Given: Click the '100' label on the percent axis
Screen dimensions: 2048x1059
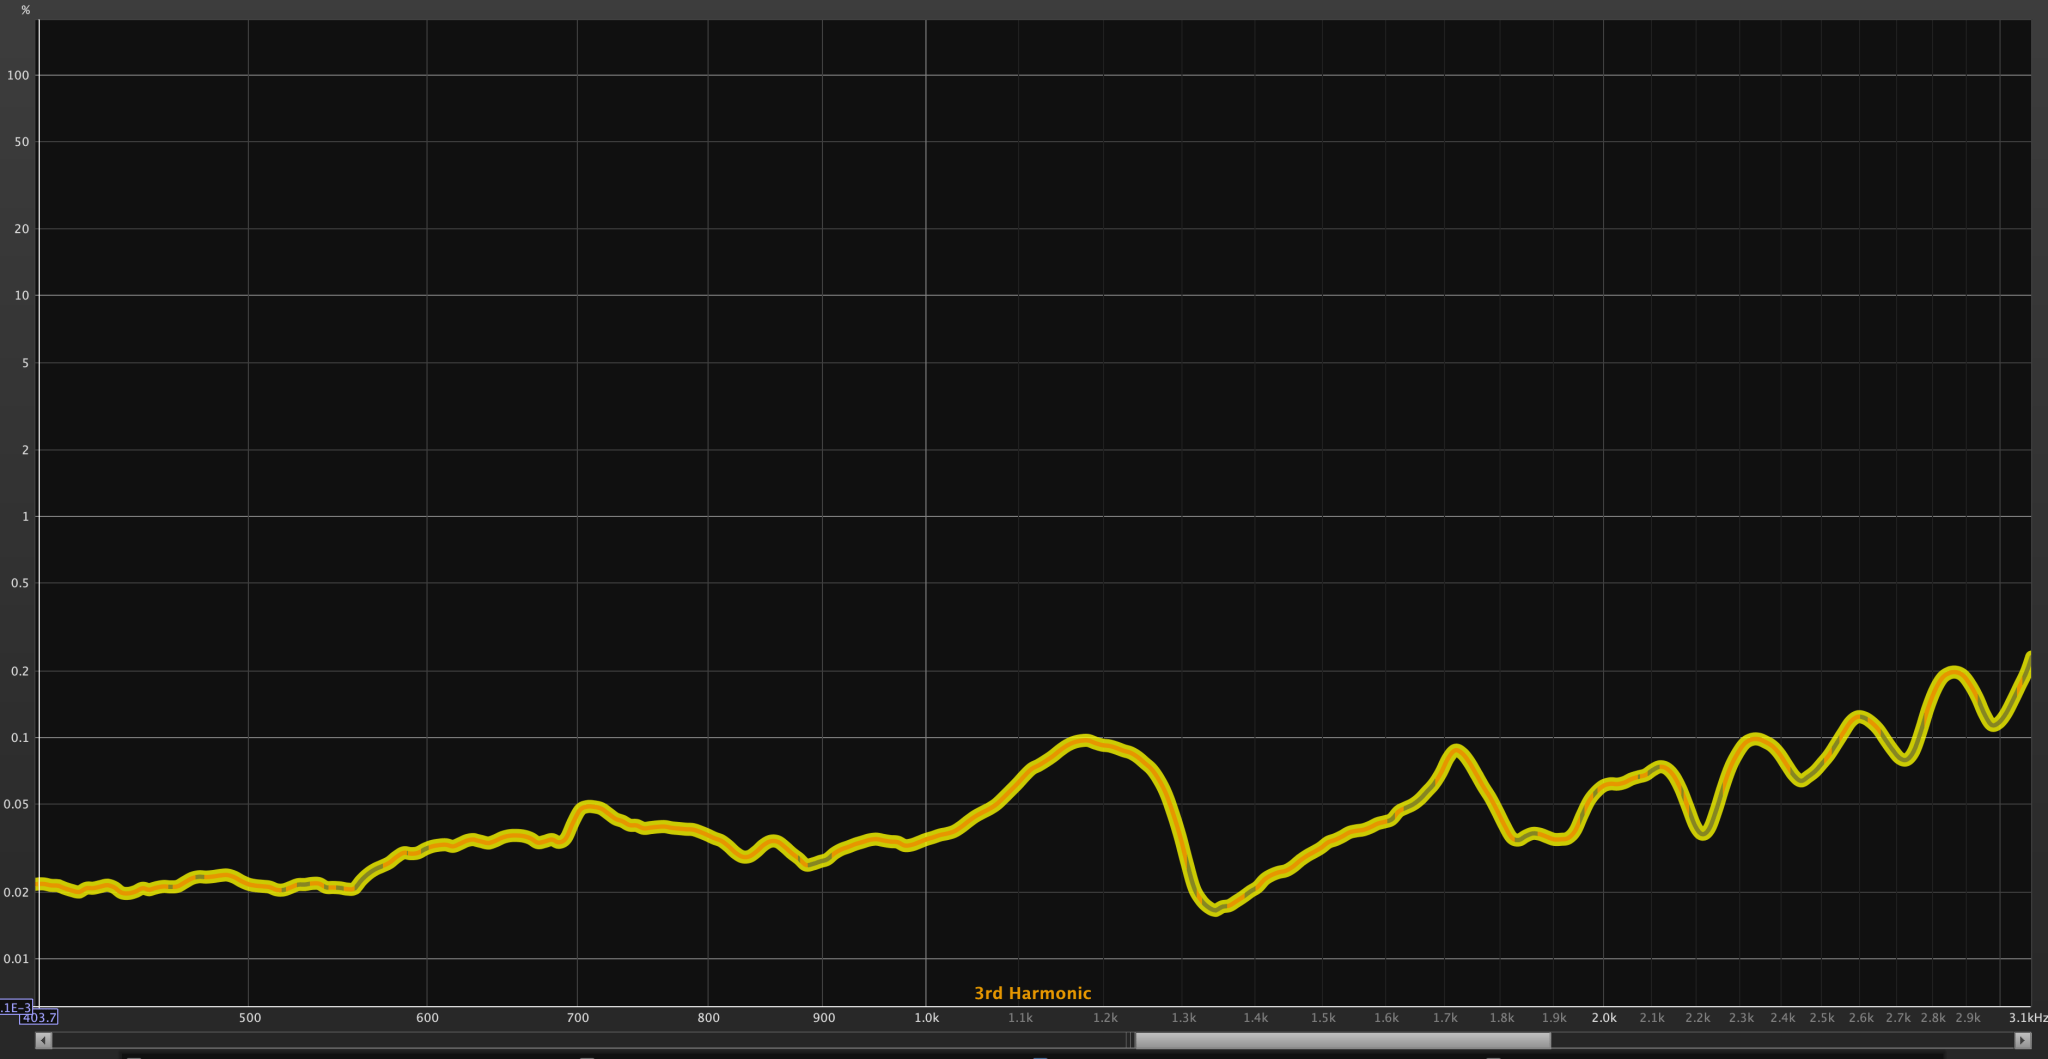Looking at the screenshot, I should click(x=18, y=75).
